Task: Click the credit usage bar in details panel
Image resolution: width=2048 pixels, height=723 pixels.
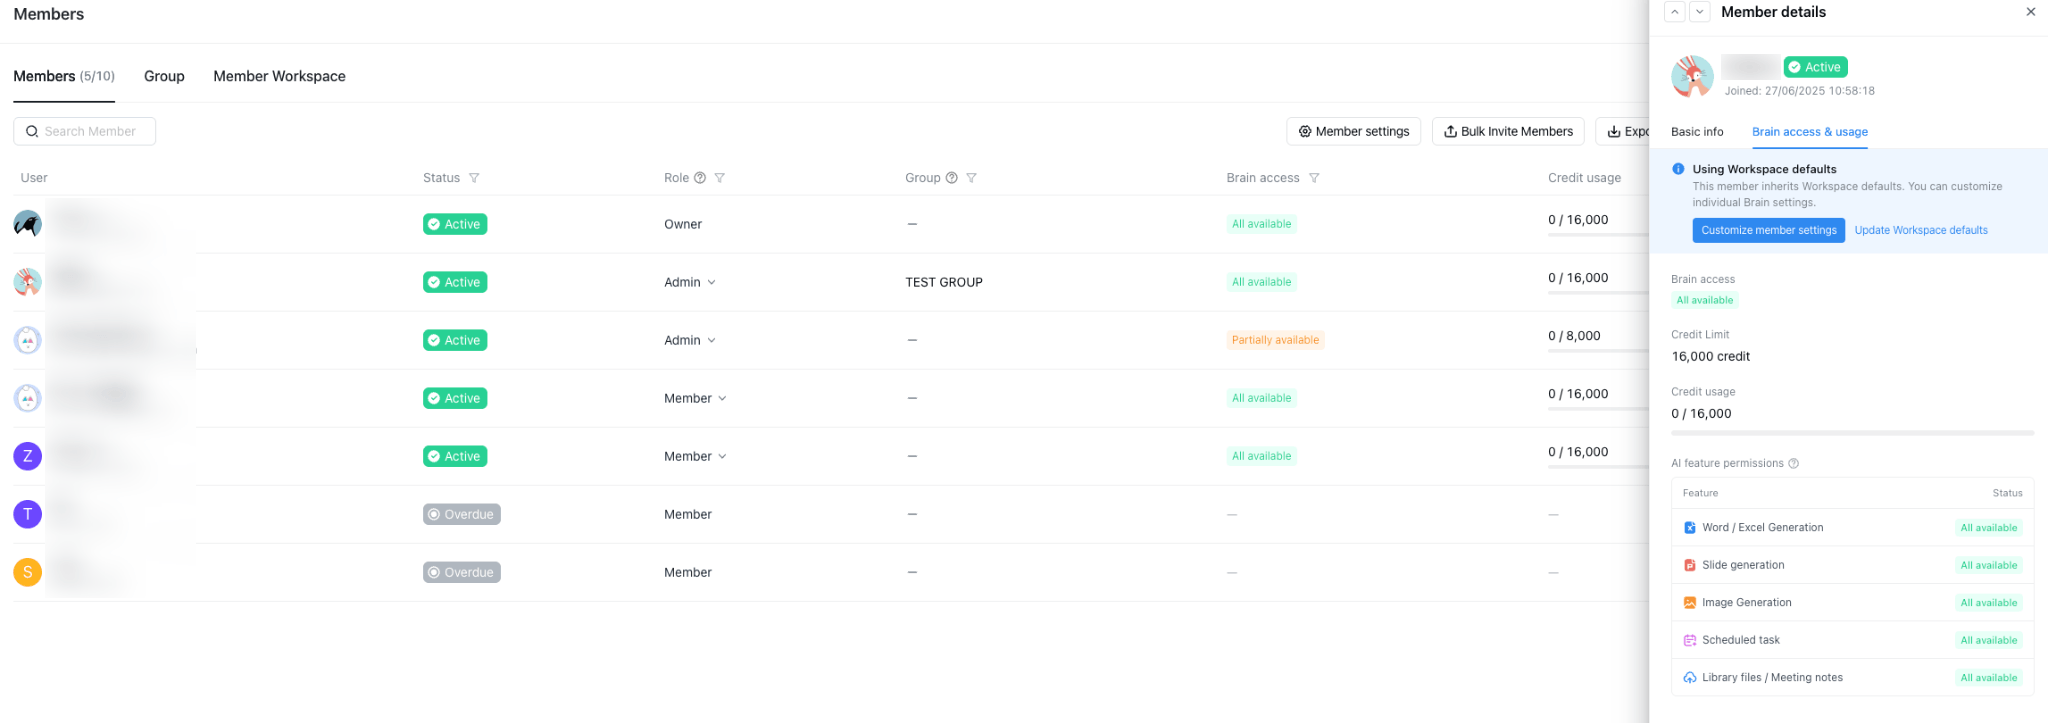Action: pyautogui.click(x=1852, y=433)
